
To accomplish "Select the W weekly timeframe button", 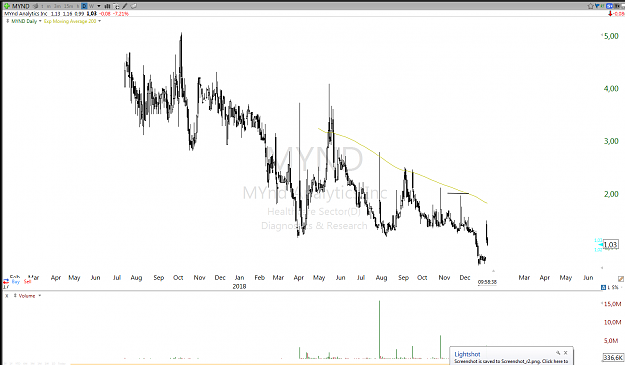I will pos(91,6).
